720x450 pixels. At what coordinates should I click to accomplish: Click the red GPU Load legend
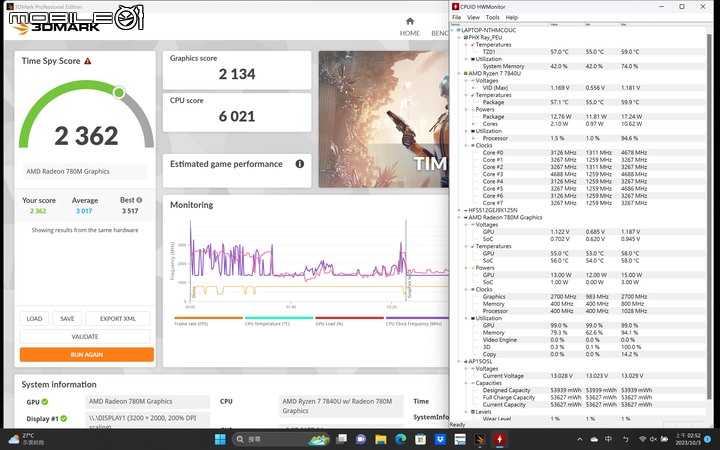click(x=349, y=321)
